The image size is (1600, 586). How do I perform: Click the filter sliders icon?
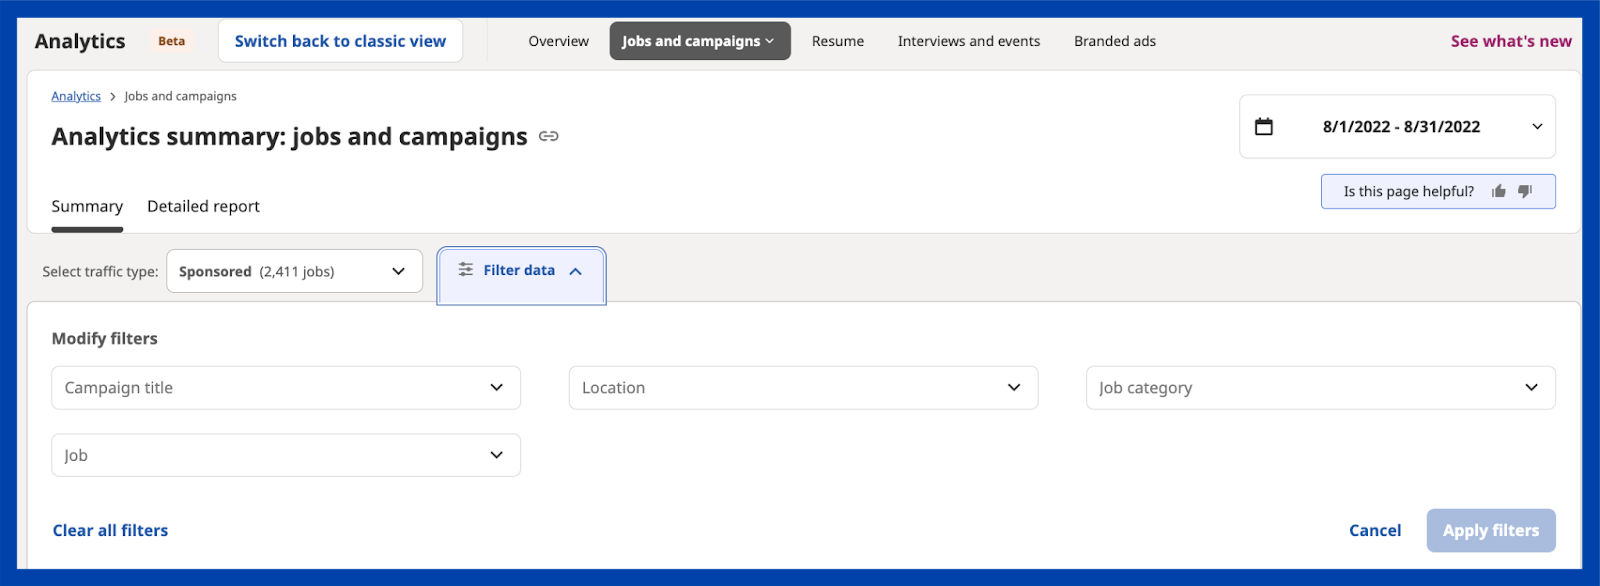click(x=466, y=270)
